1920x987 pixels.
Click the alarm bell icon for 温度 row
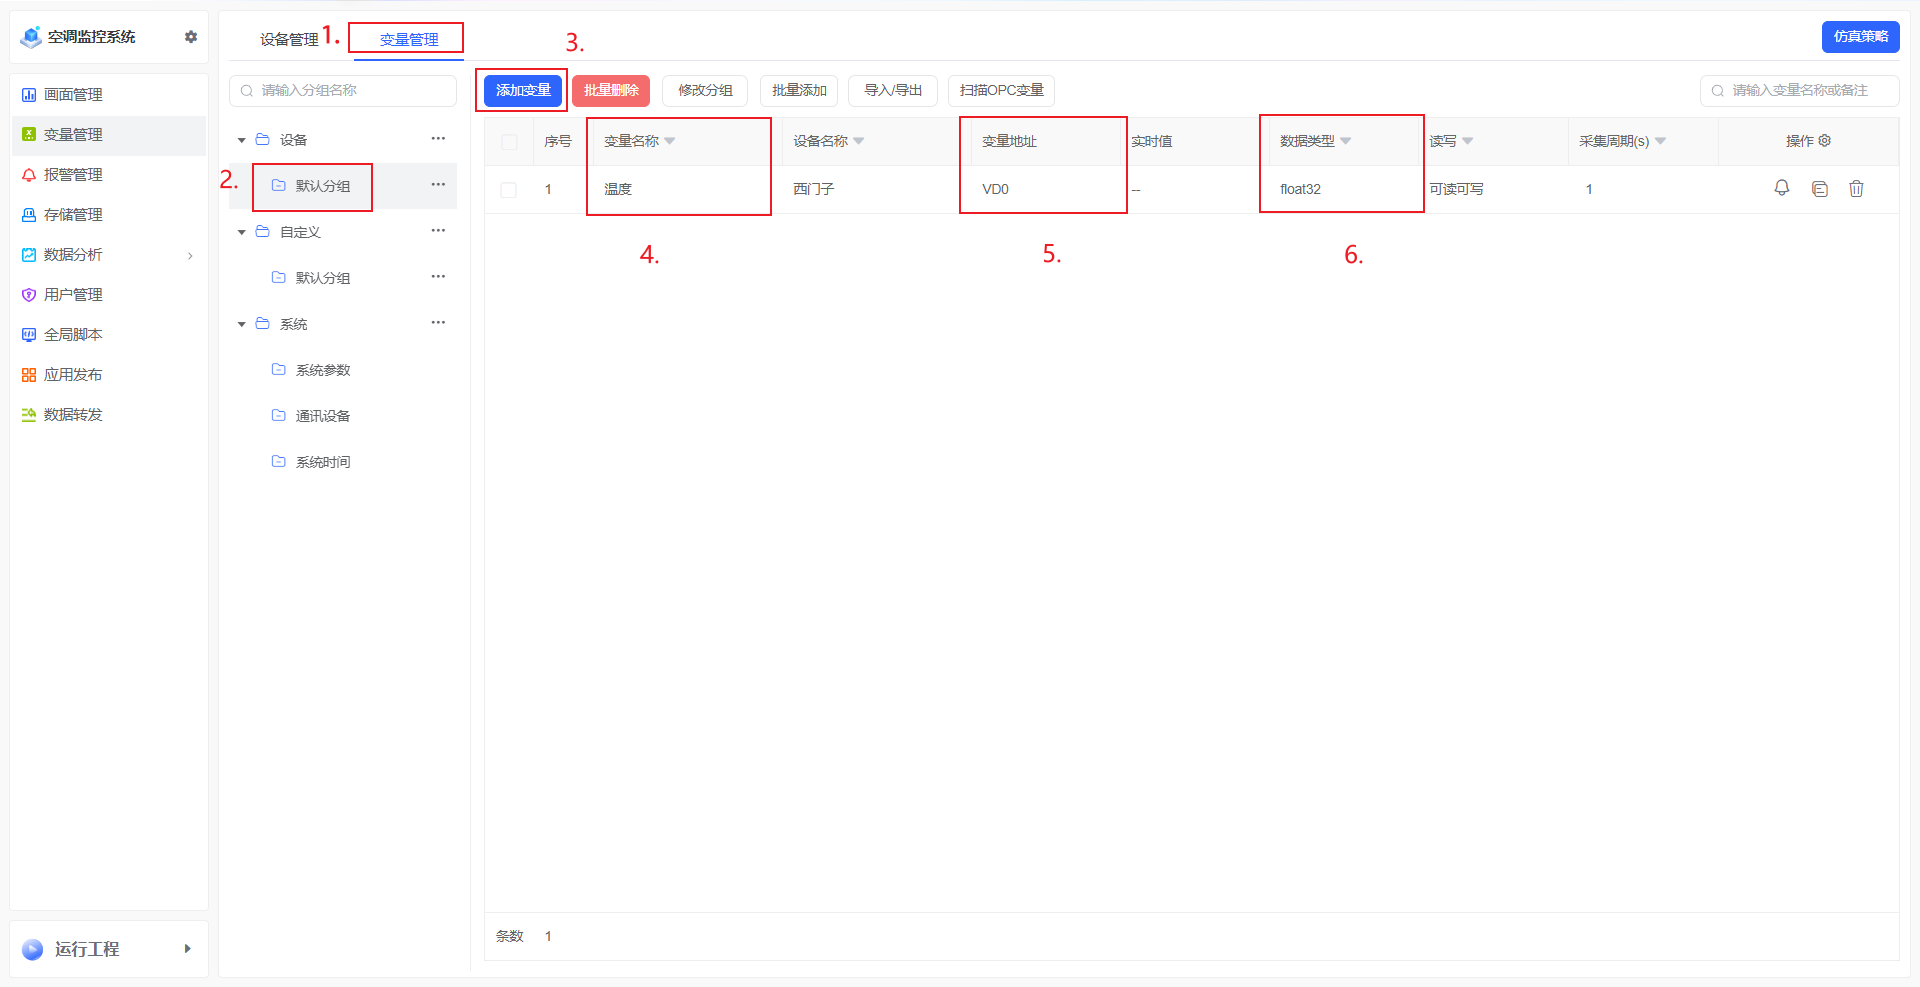[1781, 188]
